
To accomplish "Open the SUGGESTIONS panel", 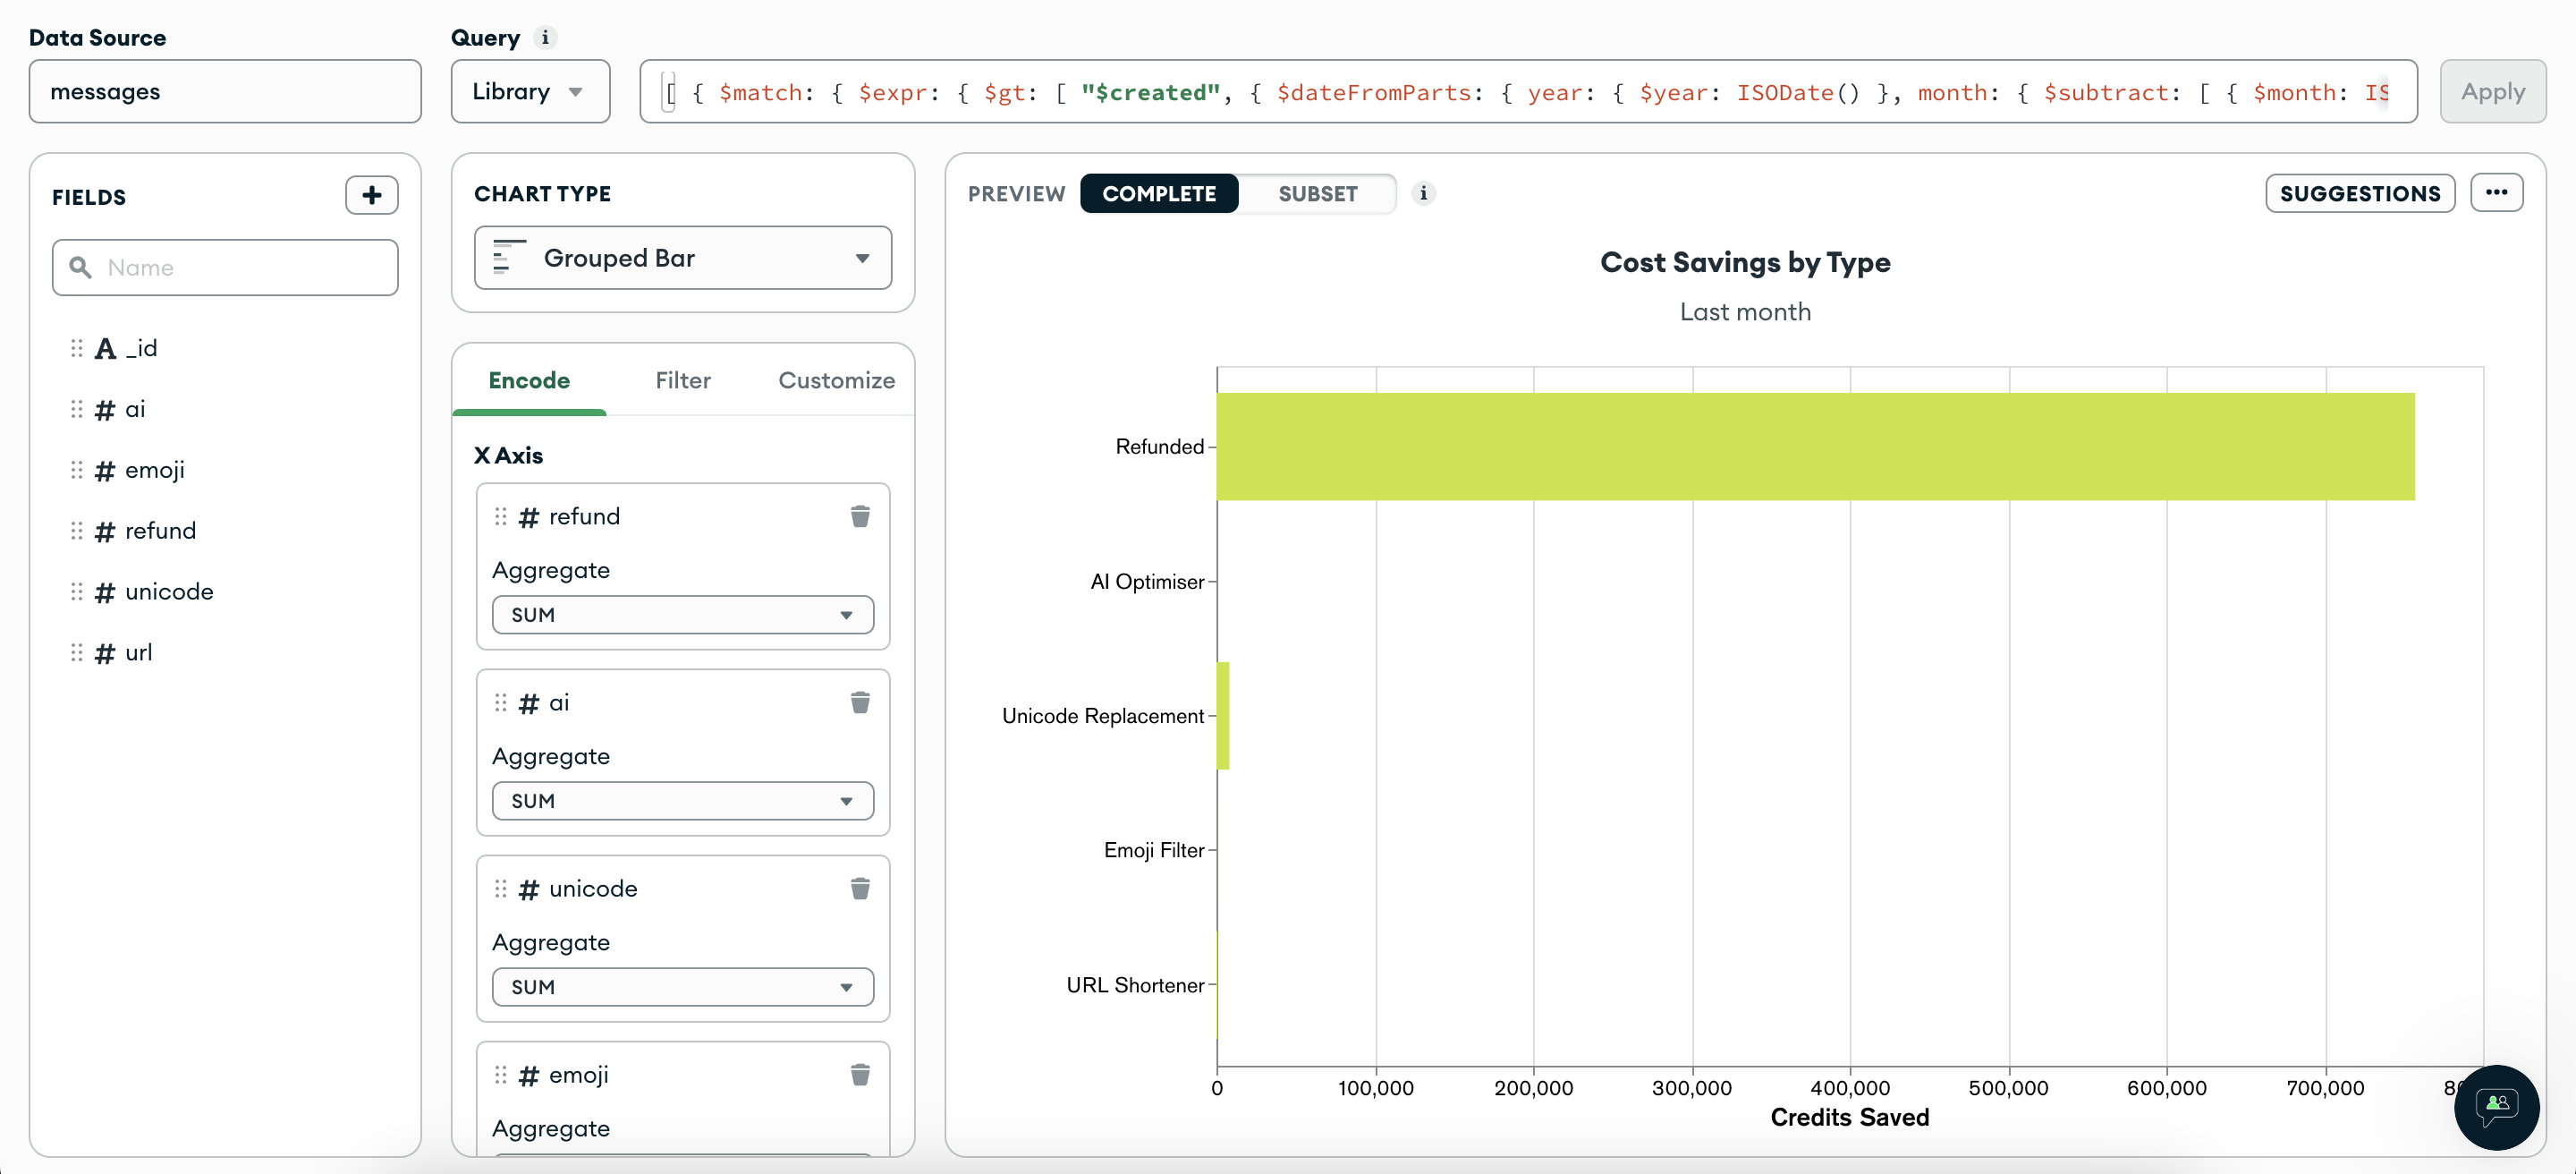I will pyautogui.click(x=2359, y=193).
